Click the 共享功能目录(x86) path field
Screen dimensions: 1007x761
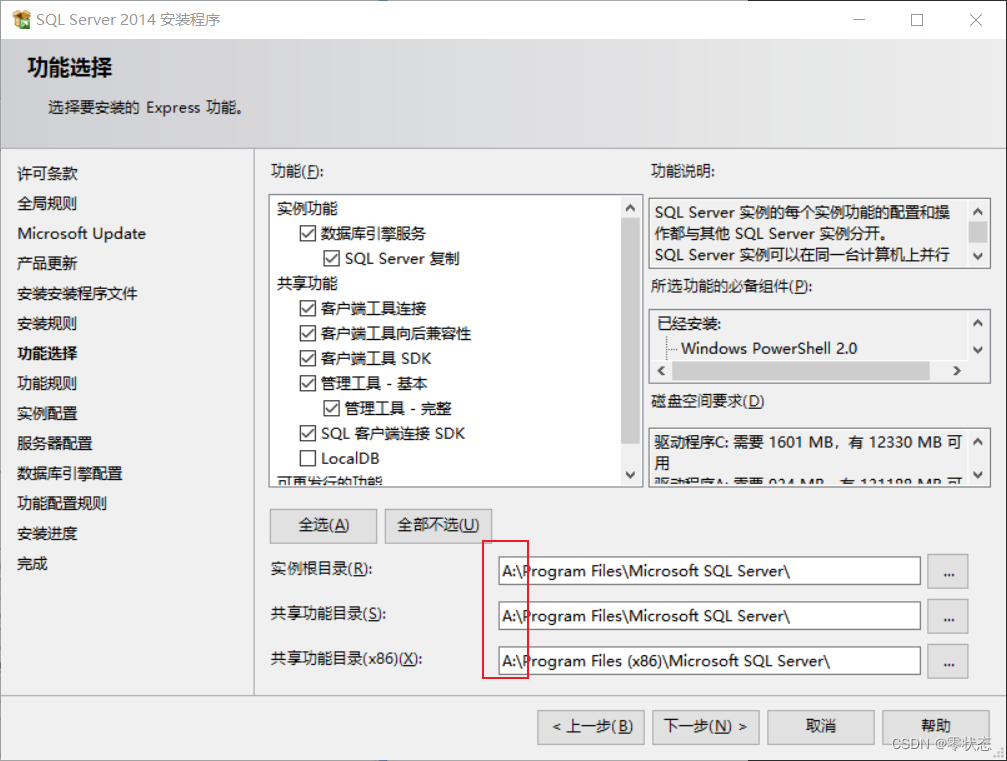click(710, 661)
